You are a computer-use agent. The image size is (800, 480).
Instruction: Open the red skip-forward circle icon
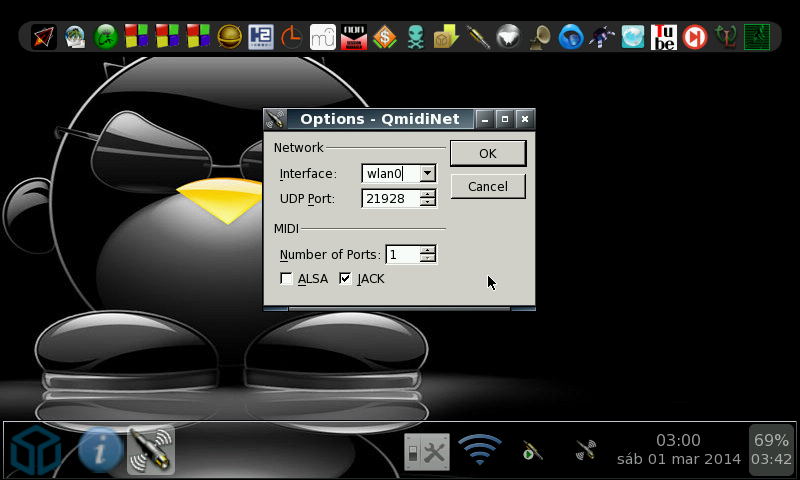695,37
